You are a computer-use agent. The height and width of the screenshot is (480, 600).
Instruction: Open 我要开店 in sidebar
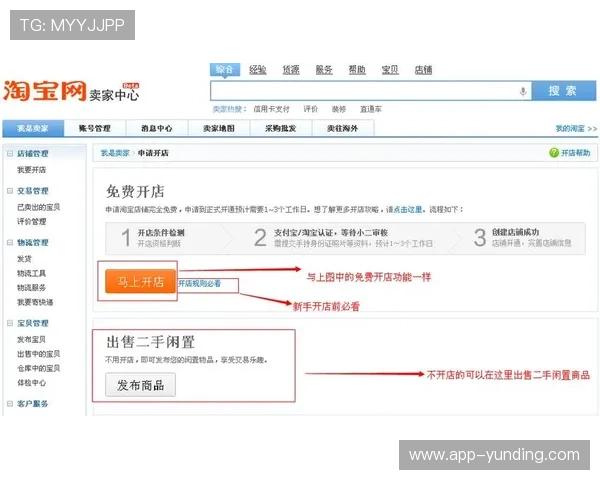click(x=31, y=170)
